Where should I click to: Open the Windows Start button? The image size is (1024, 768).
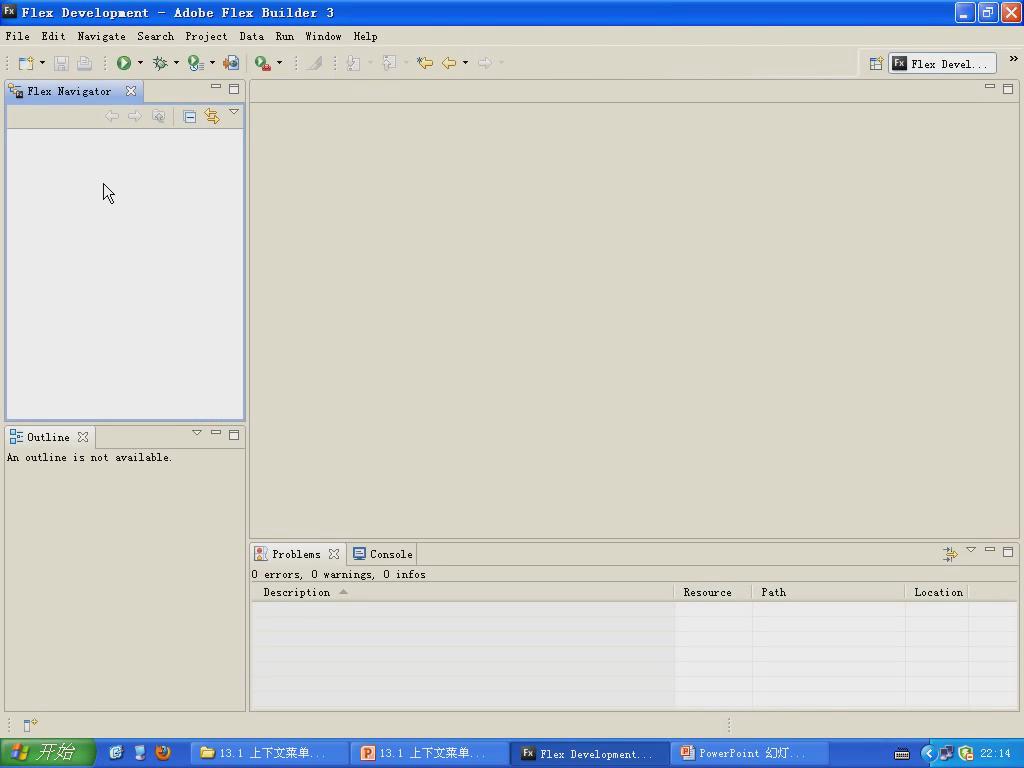[x=48, y=753]
